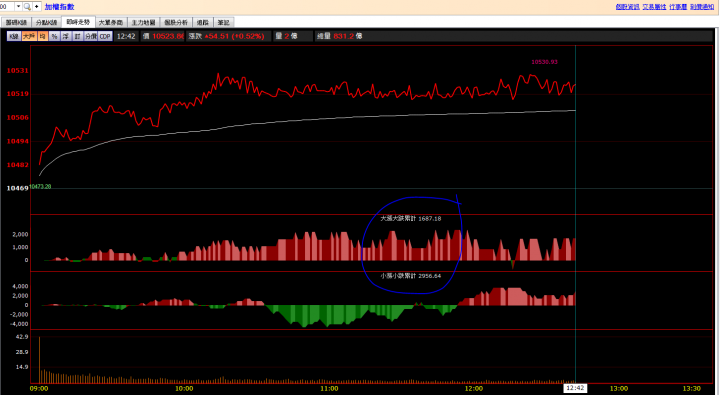Screen dimensions: 720x395
Task: Click the stock code input field
Action: pyautogui.click(x=7, y=6)
